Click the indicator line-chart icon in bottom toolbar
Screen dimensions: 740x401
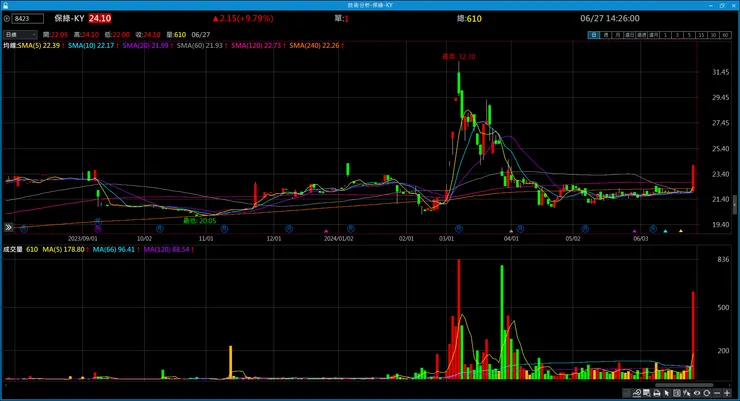pyautogui.click(x=637, y=393)
